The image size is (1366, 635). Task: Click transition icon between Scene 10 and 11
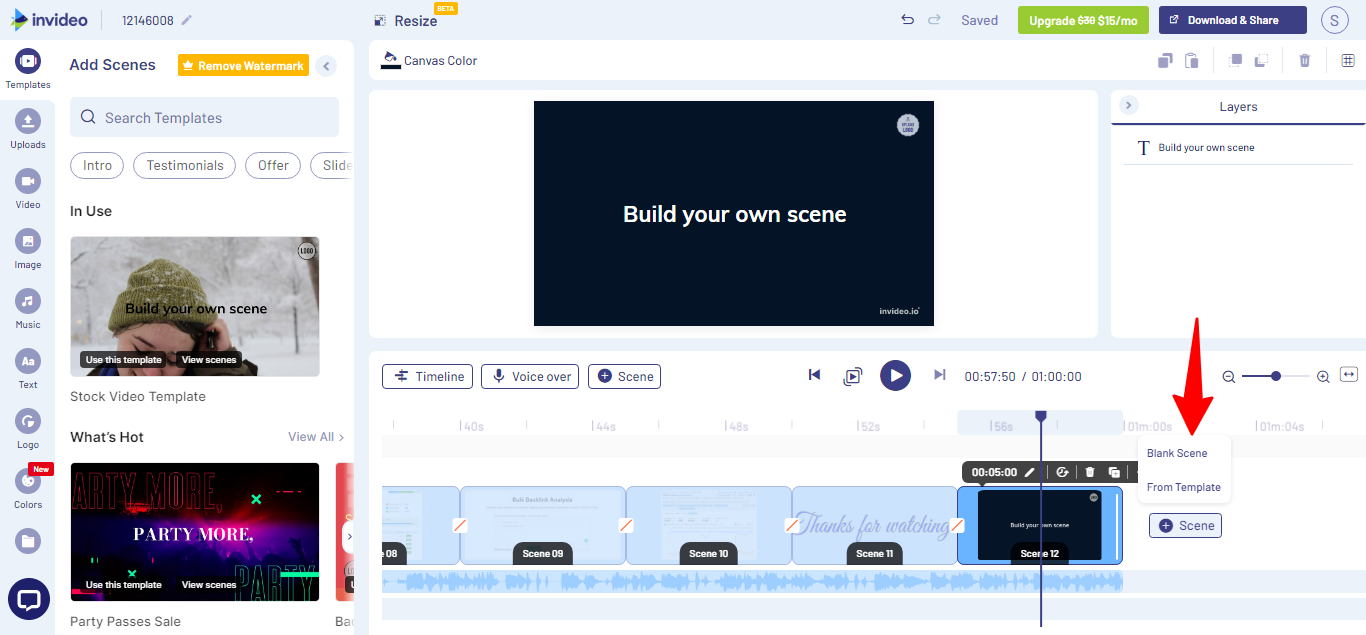(x=791, y=525)
